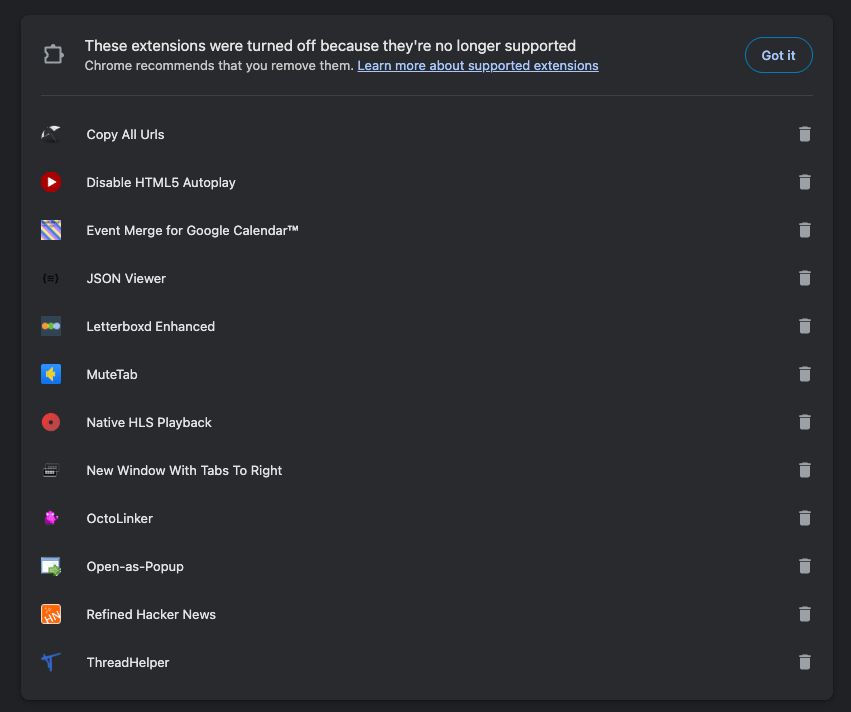Delete the Open-as-Popup extension
Screen dimensions: 851x712
tap(804, 566)
